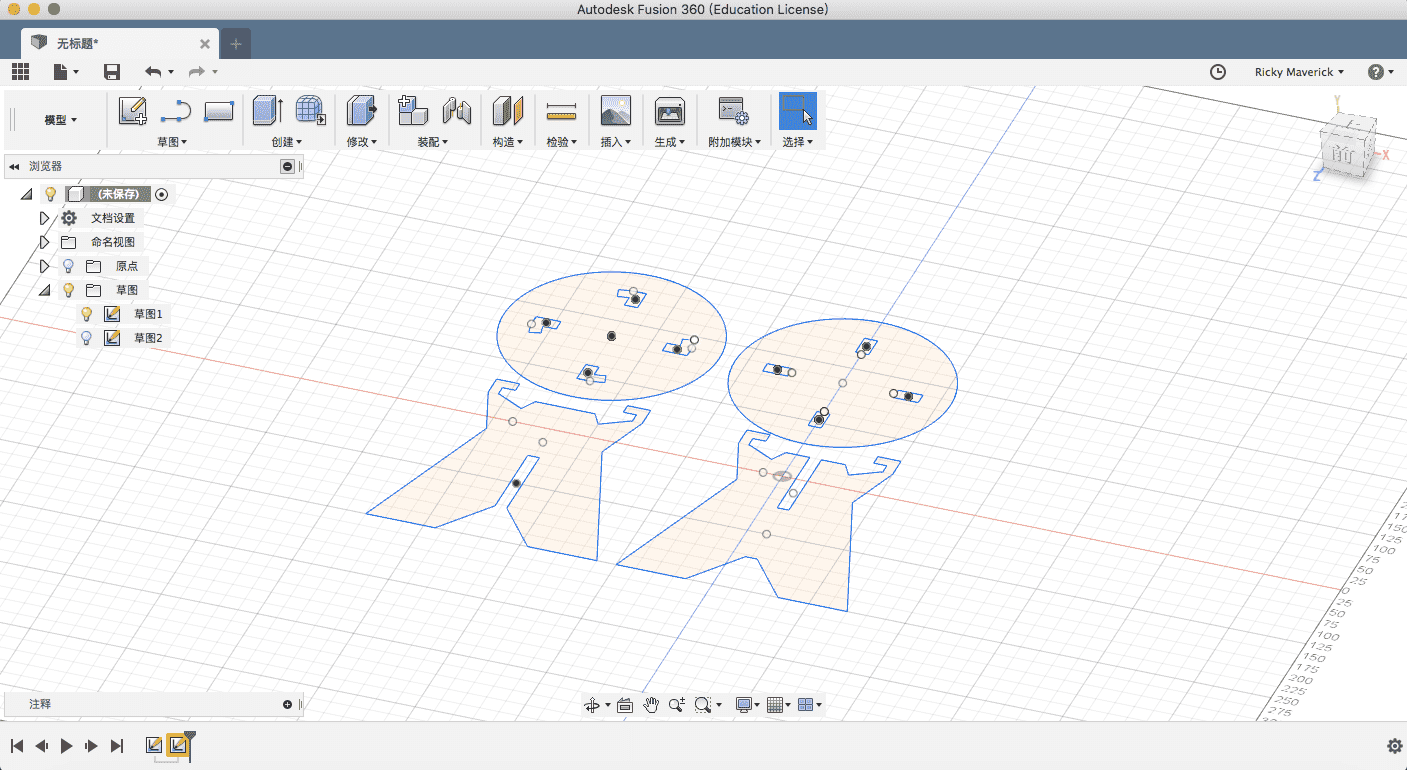Select the Rectangle sketch tool
Screen dimensions: 1407x770
pyautogui.click(x=219, y=111)
